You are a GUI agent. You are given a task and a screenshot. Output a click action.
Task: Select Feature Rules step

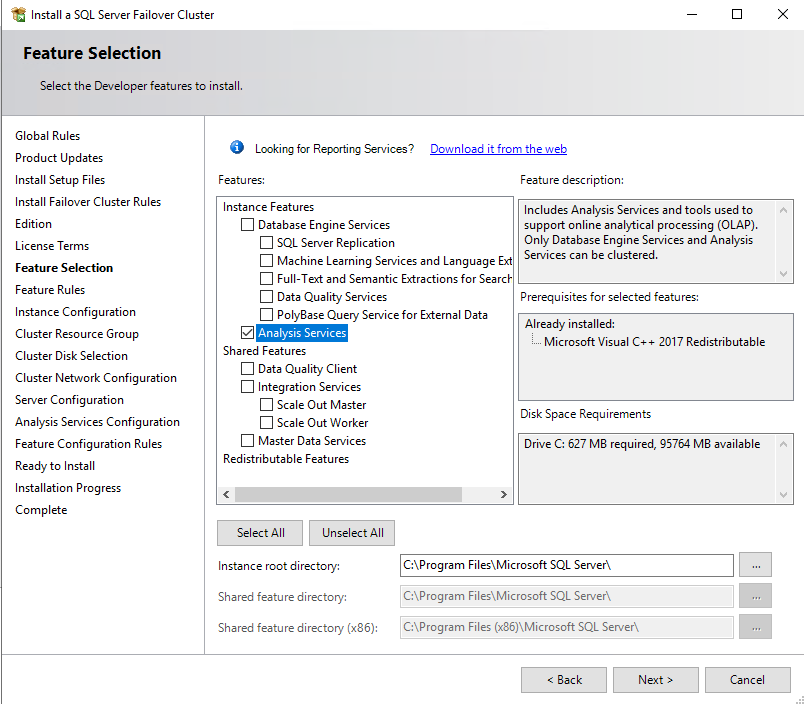(x=50, y=290)
